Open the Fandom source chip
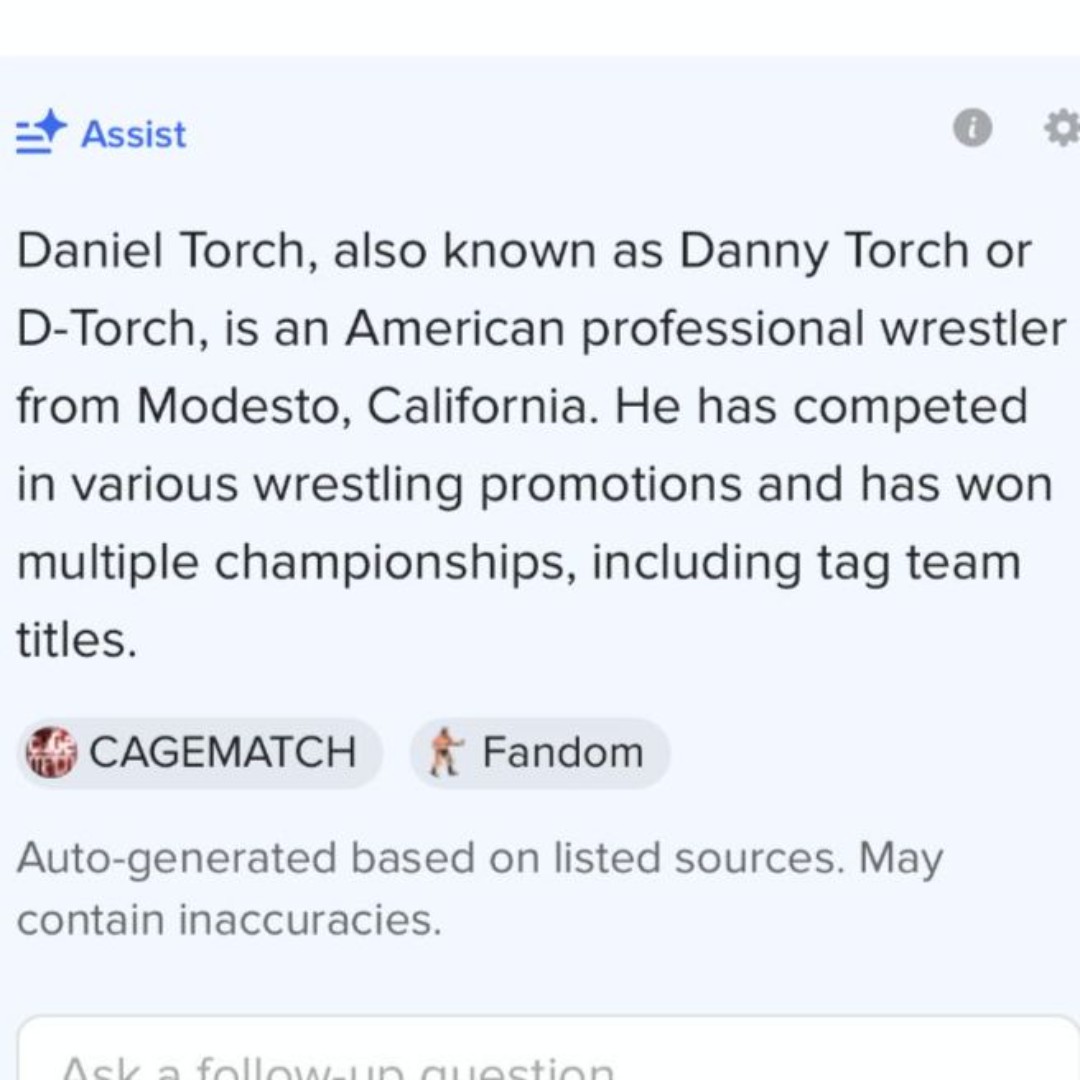 [540, 752]
